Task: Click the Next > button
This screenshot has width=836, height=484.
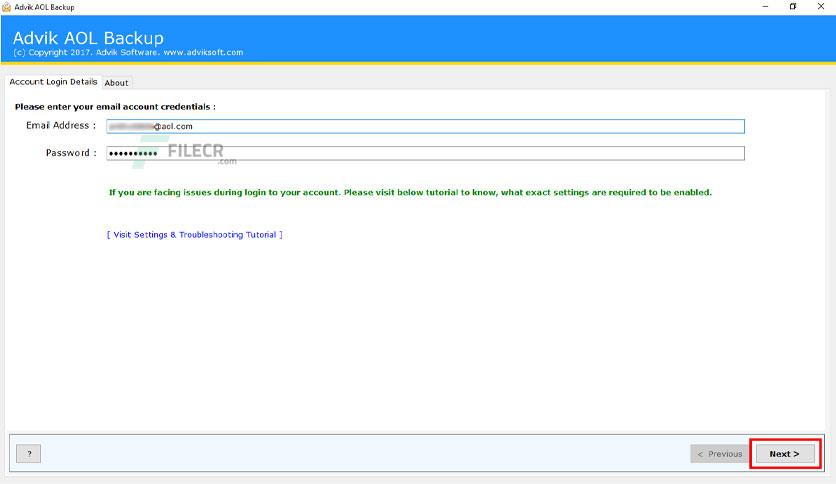Action: (x=785, y=454)
